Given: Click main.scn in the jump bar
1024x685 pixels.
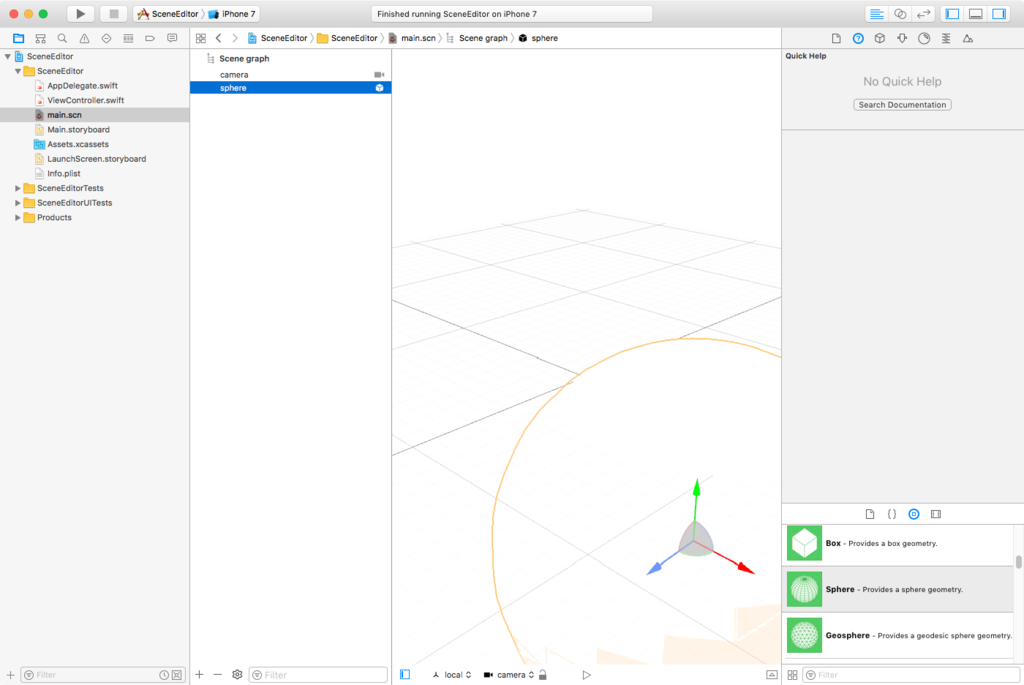Looking at the screenshot, I should [412, 39].
